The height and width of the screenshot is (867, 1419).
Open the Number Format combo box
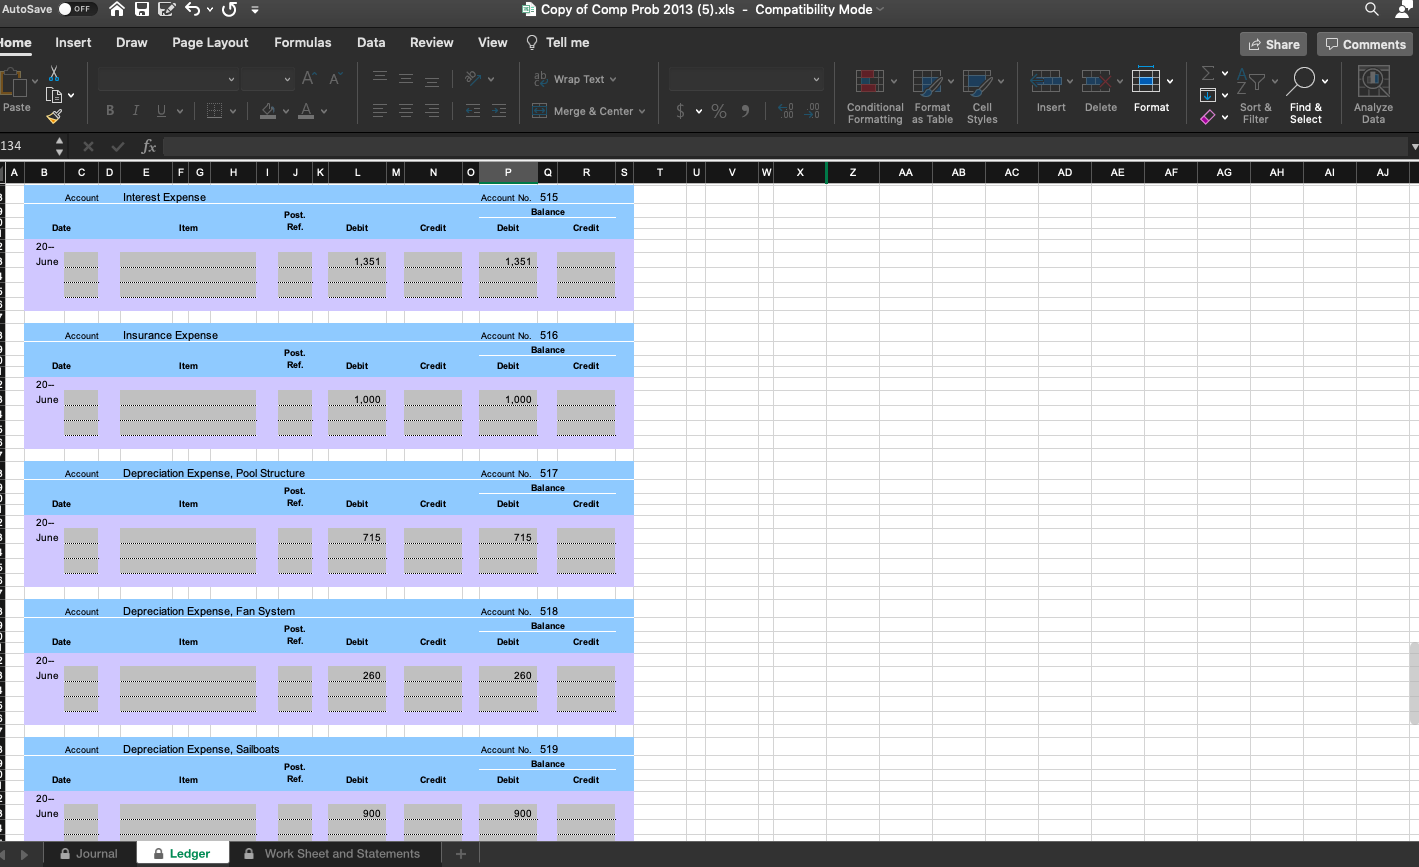click(x=746, y=79)
